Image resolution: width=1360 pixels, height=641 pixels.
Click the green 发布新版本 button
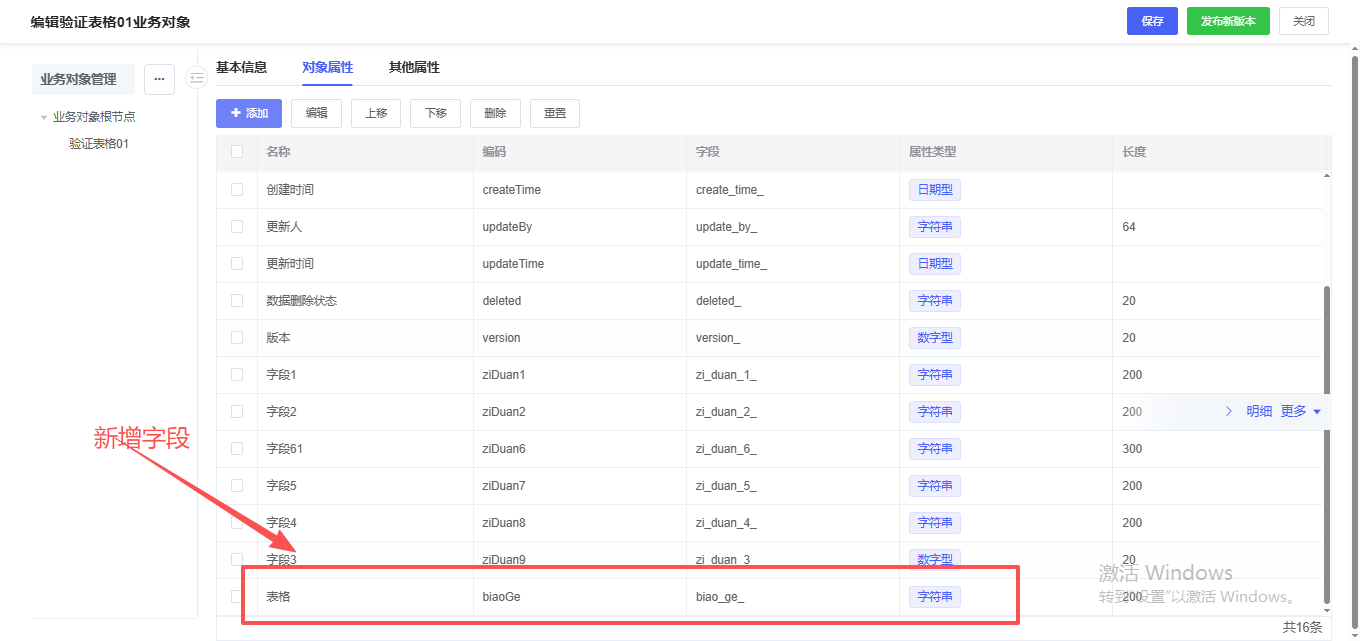click(x=1228, y=21)
